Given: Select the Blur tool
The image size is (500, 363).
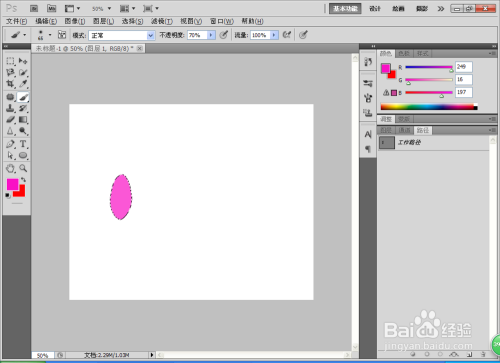Looking at the screenshot, I should (10, 131).
